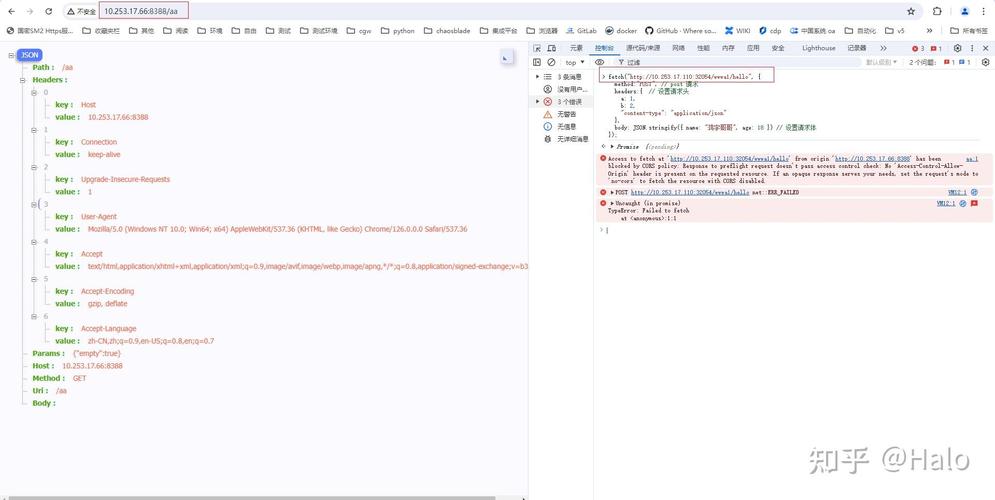Go back with the browser back arrow
The width and height of the screenshot is (995, 500).
tap(11, 11)
